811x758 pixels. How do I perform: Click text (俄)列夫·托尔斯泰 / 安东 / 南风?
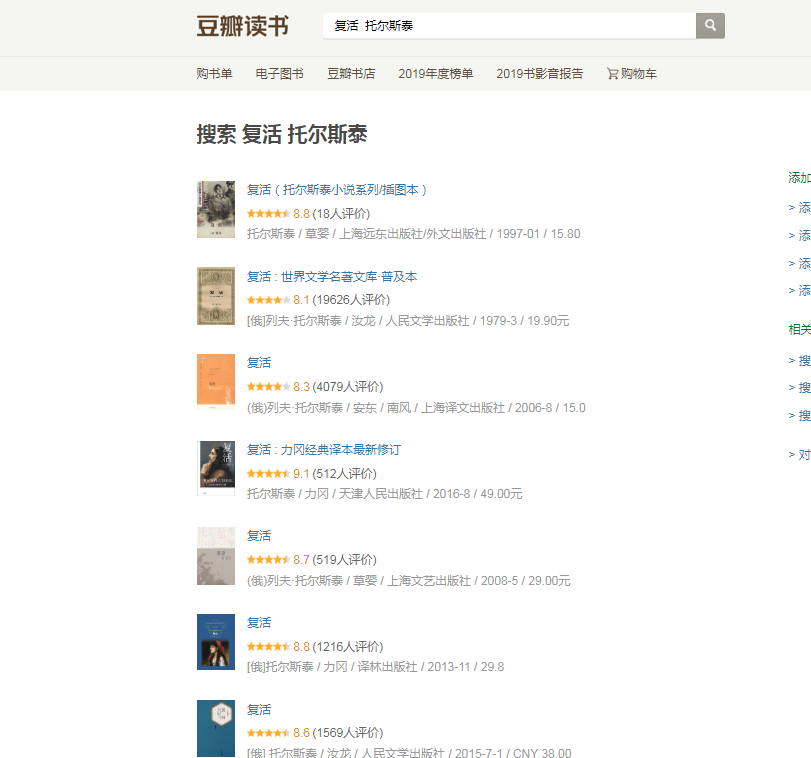(416, 408)
